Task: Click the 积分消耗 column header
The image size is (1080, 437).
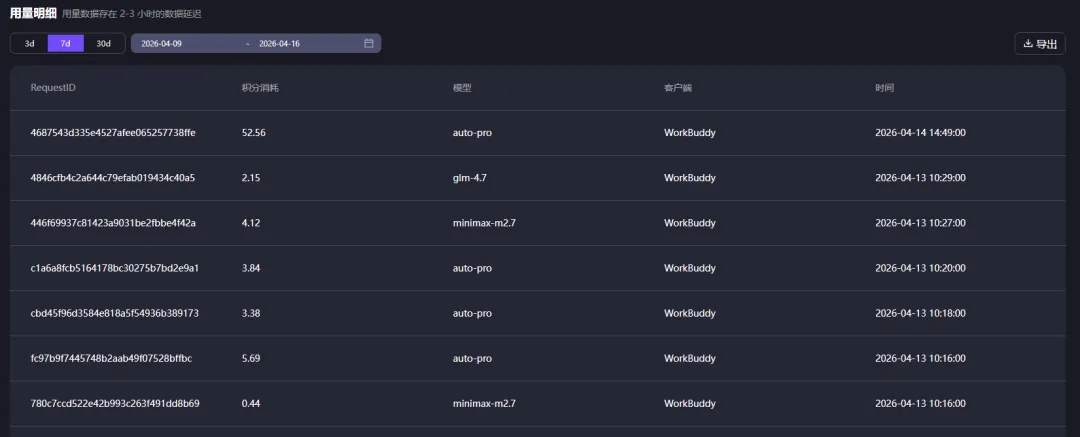Action: coord(260,88)
